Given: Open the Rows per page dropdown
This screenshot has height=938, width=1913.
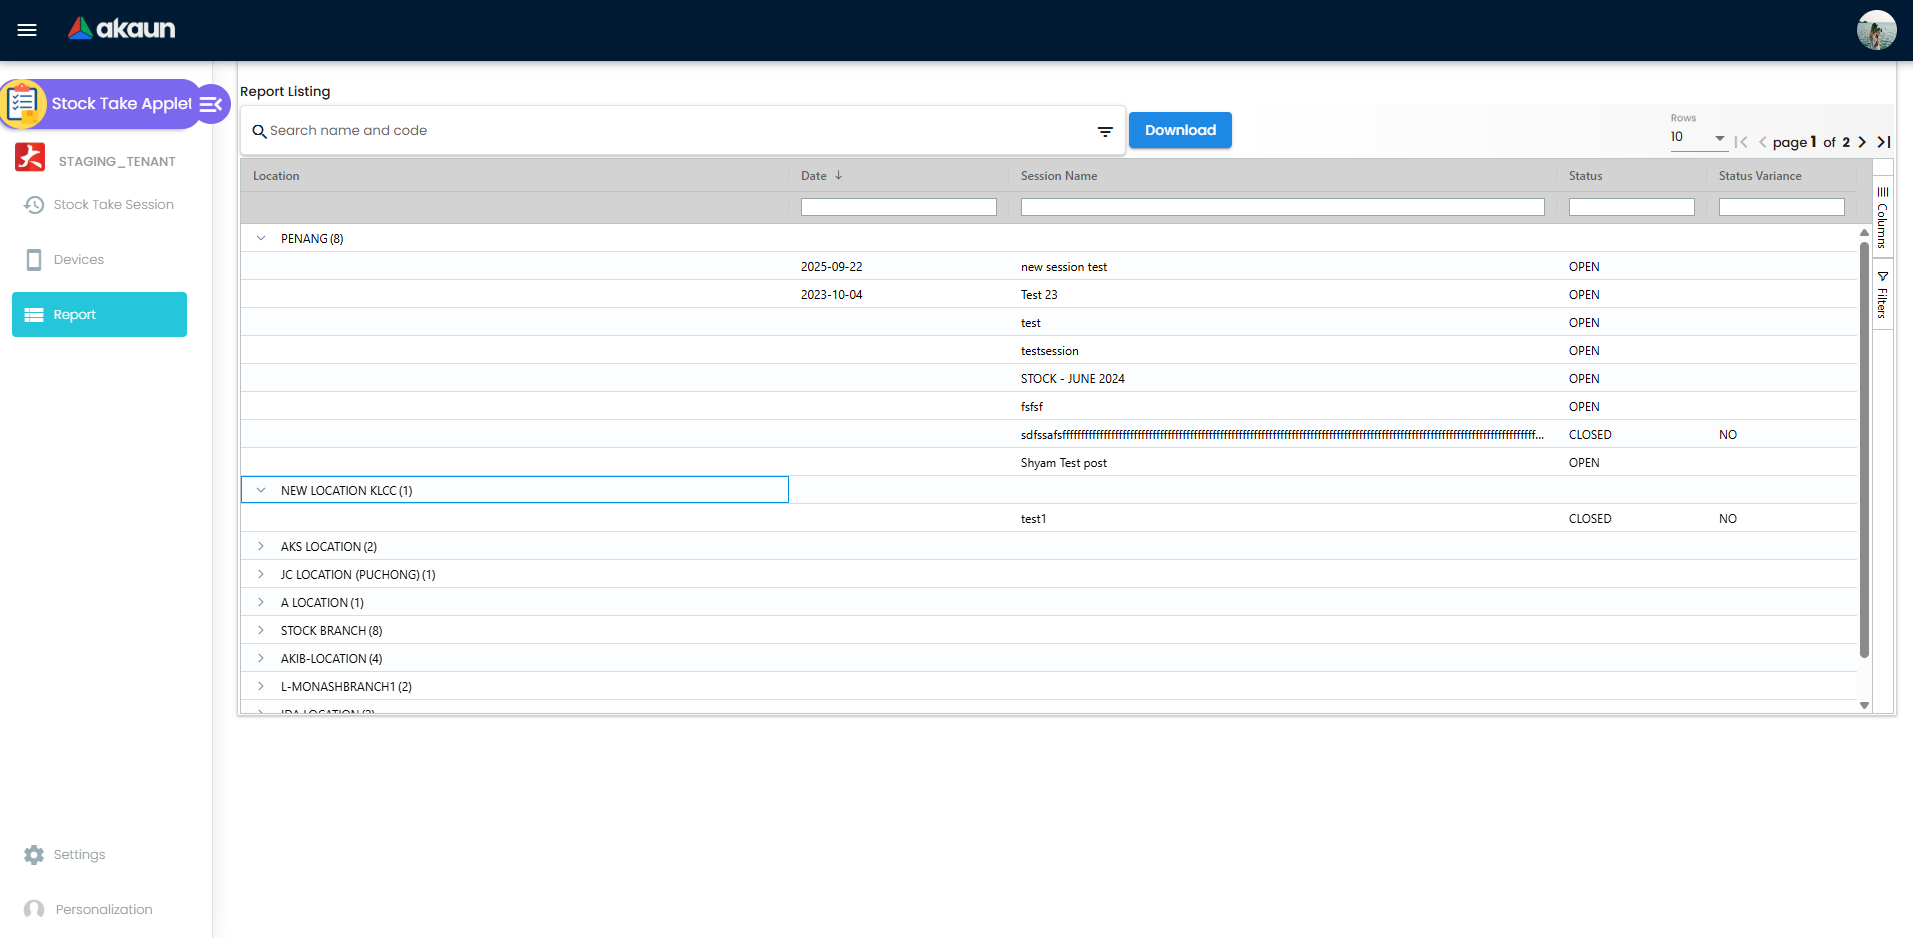Looking at the screenshot, I should [1720, 139].
